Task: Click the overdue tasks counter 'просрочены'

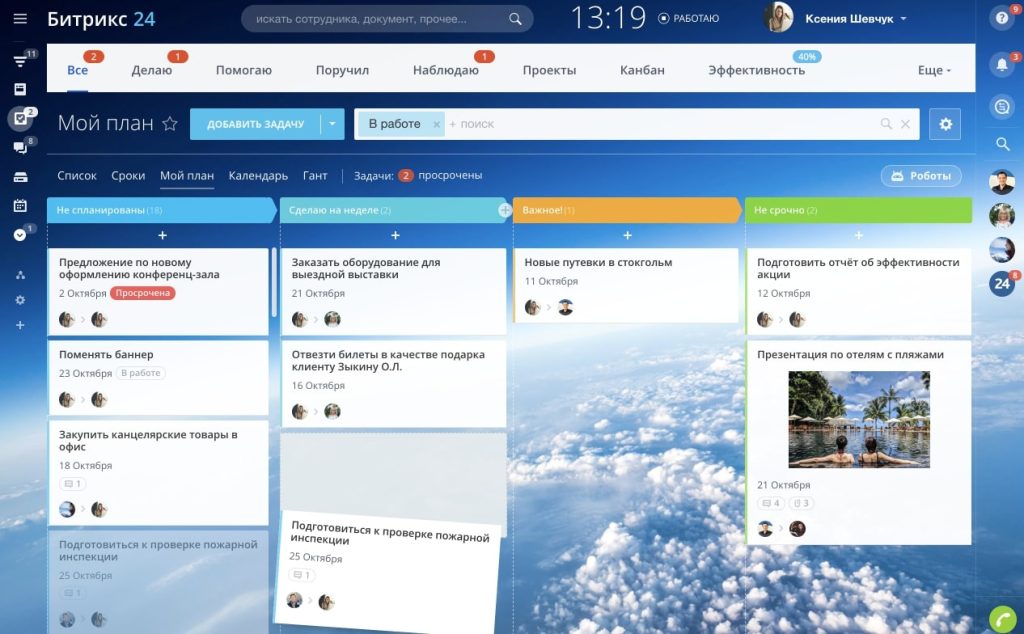Action: (x=441, y=176)
